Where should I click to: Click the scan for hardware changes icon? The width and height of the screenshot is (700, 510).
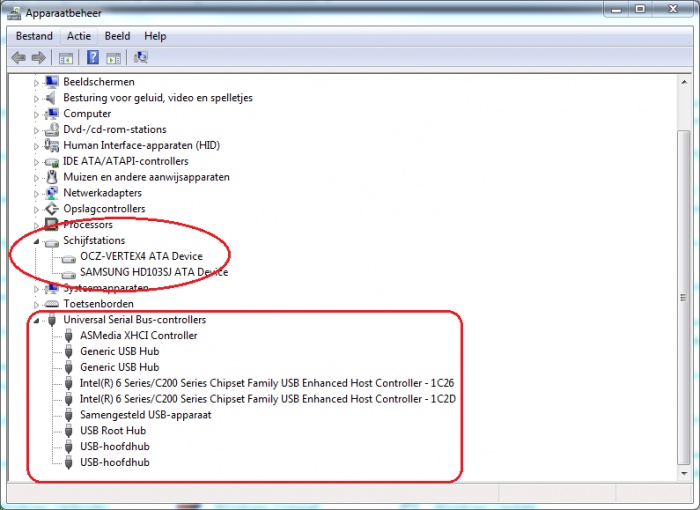[141, 57]
